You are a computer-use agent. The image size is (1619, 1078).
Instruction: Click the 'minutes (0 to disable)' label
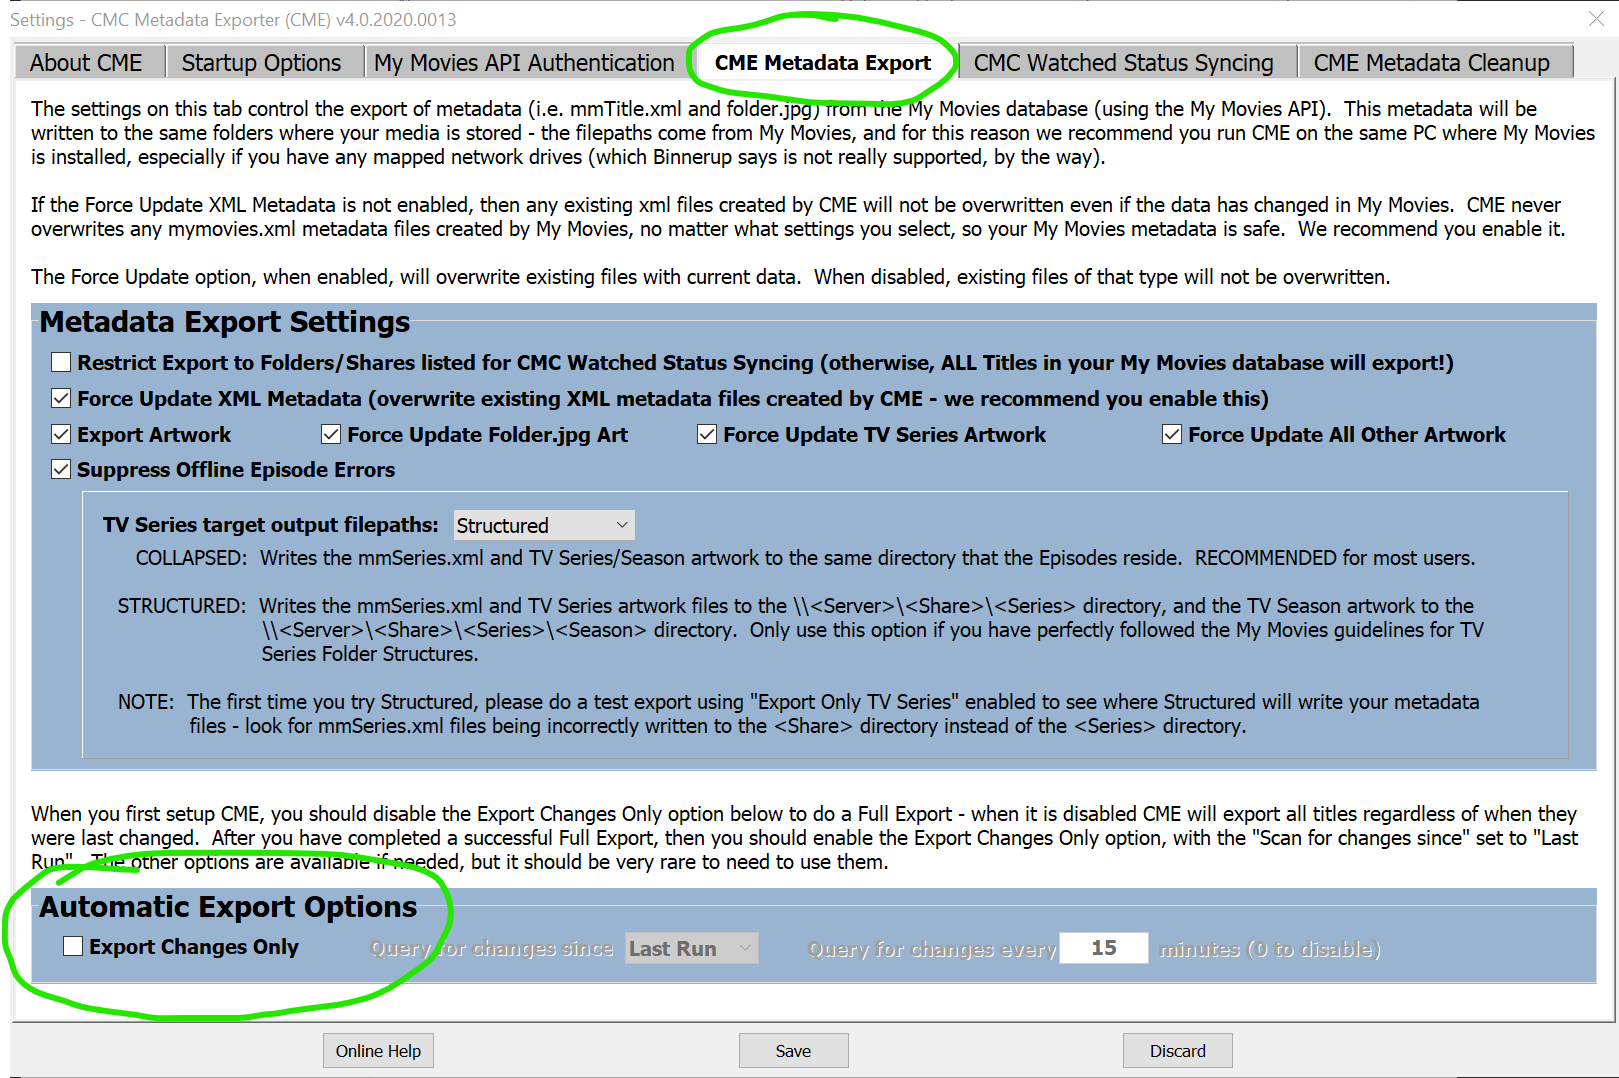1270,948
